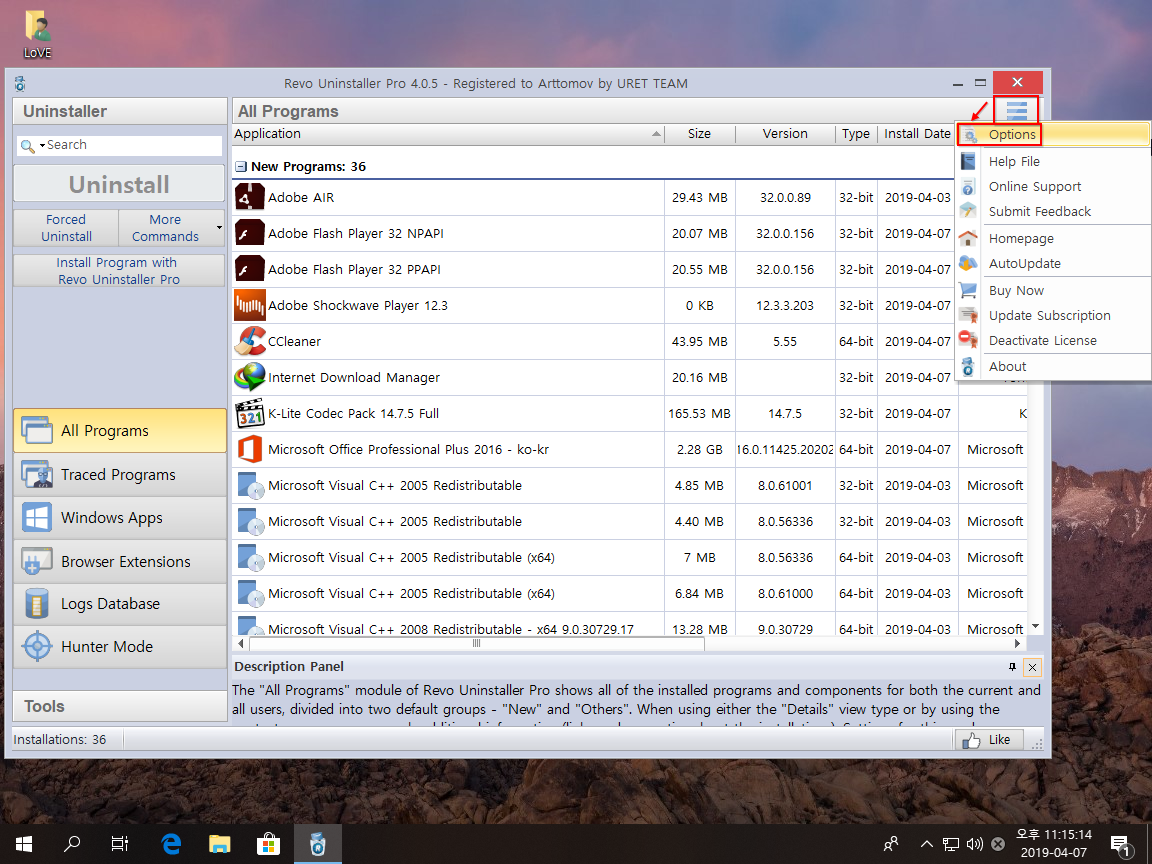The width and height of the screenshot is (1152, 864).
Task: Click the Traced Programs sidebar icon
Action: 37,475
